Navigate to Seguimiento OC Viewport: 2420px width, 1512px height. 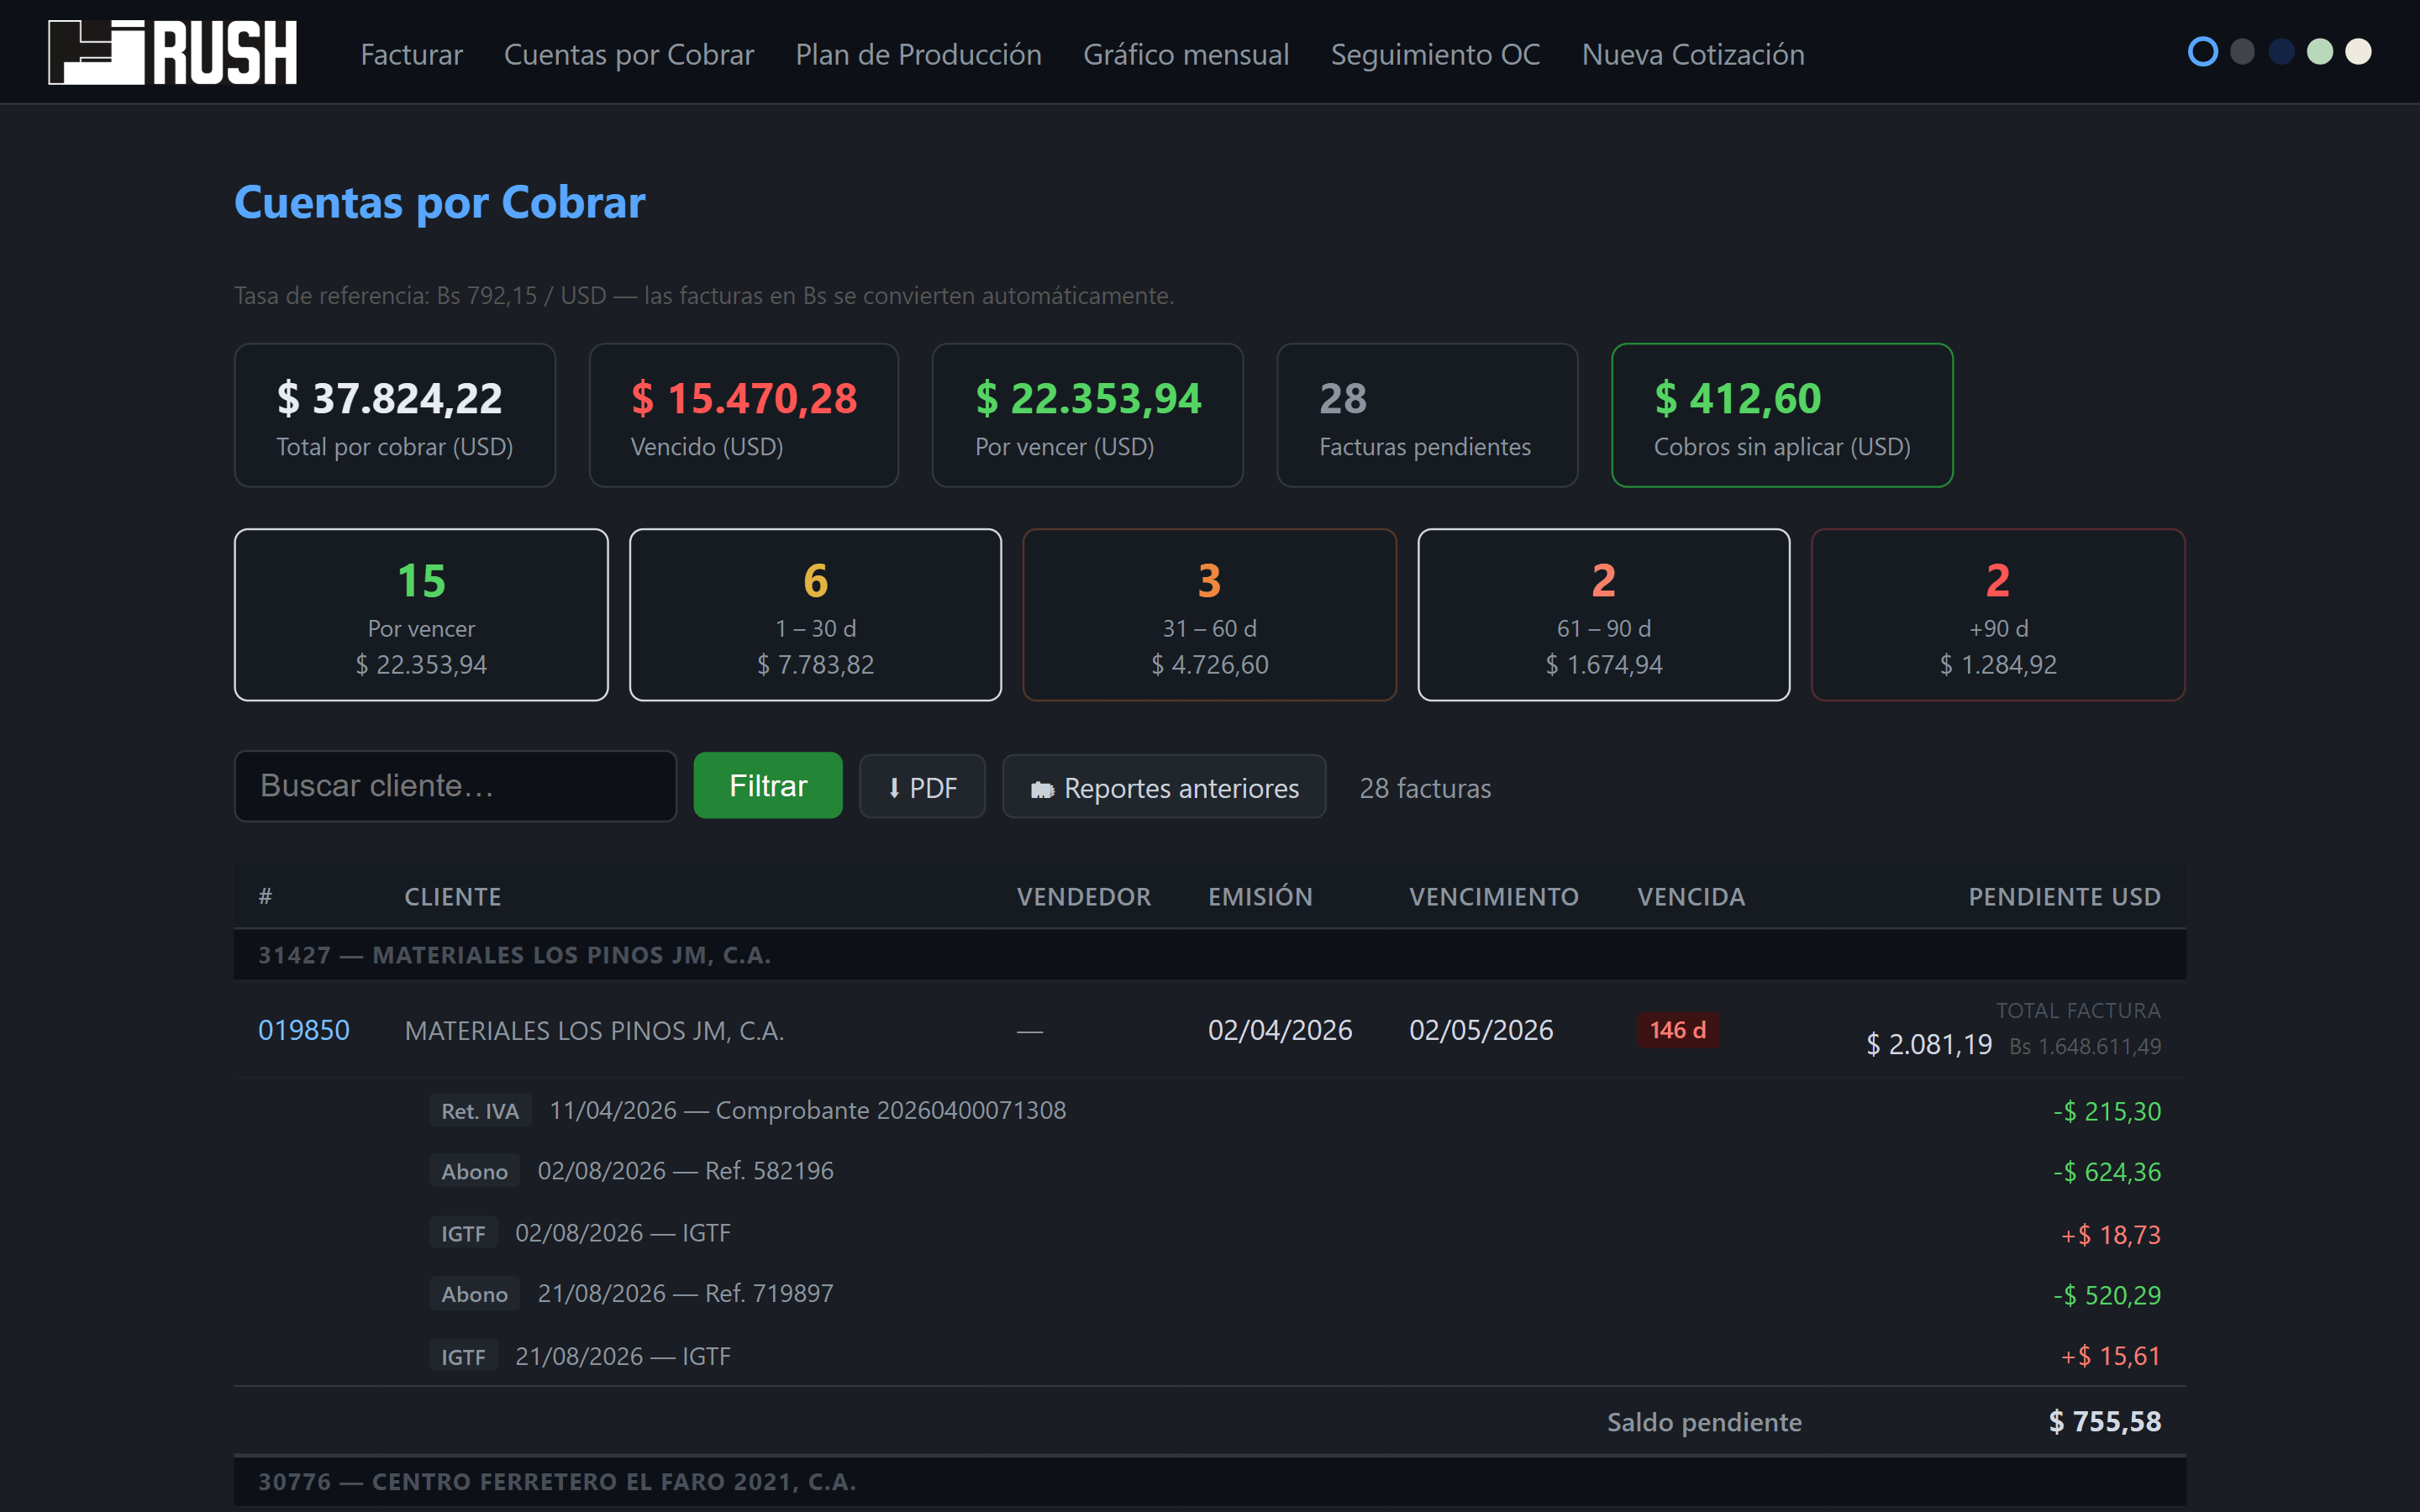[x=1435, y=54]
